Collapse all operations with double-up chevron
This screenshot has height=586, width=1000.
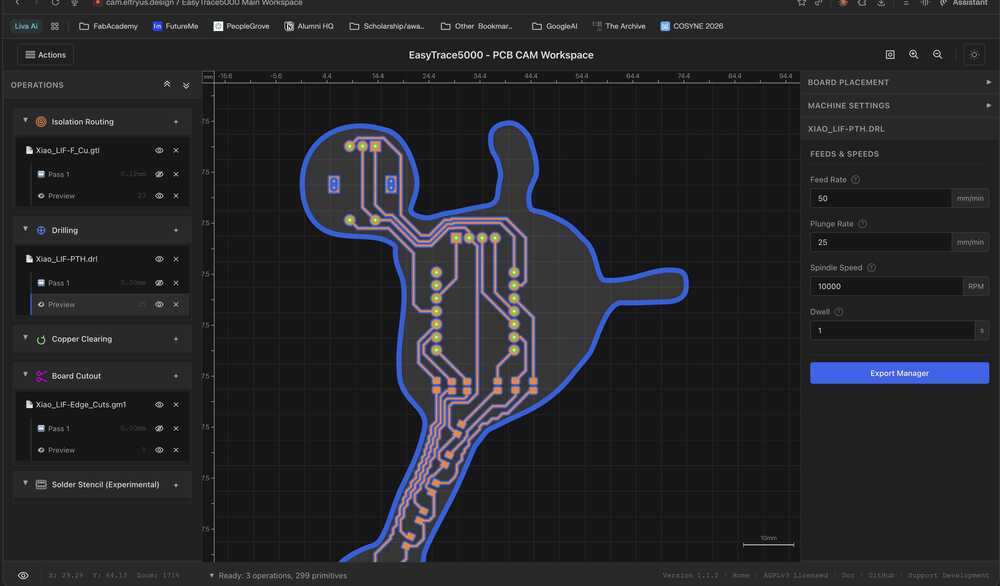coord(167,84)
